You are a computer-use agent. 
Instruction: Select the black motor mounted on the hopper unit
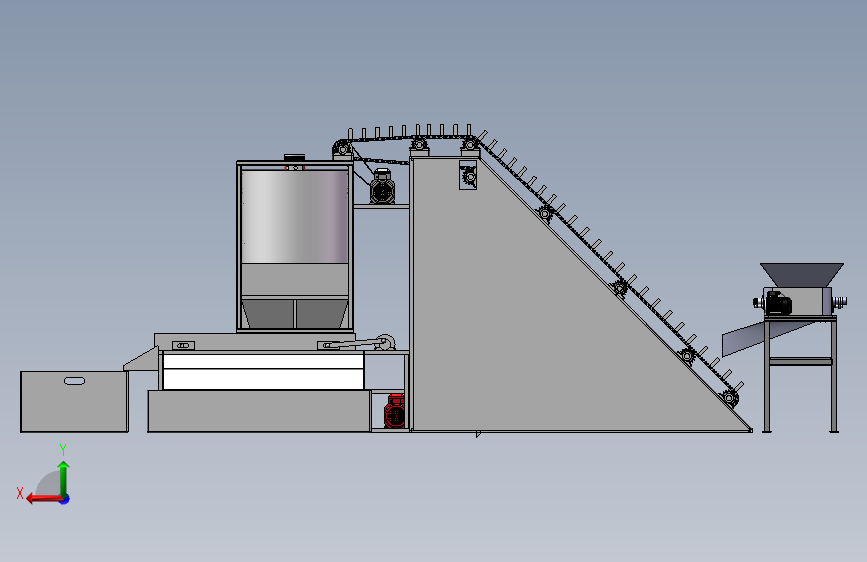coord(778,303)
